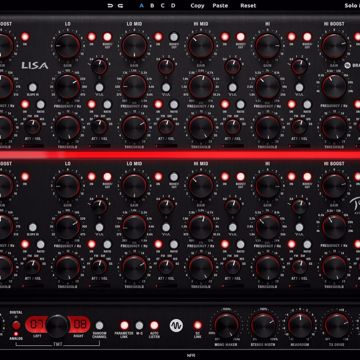This screenshot has width=360, height=360.
Task: Click the redo arrow icon
Action: click(120, 6)
